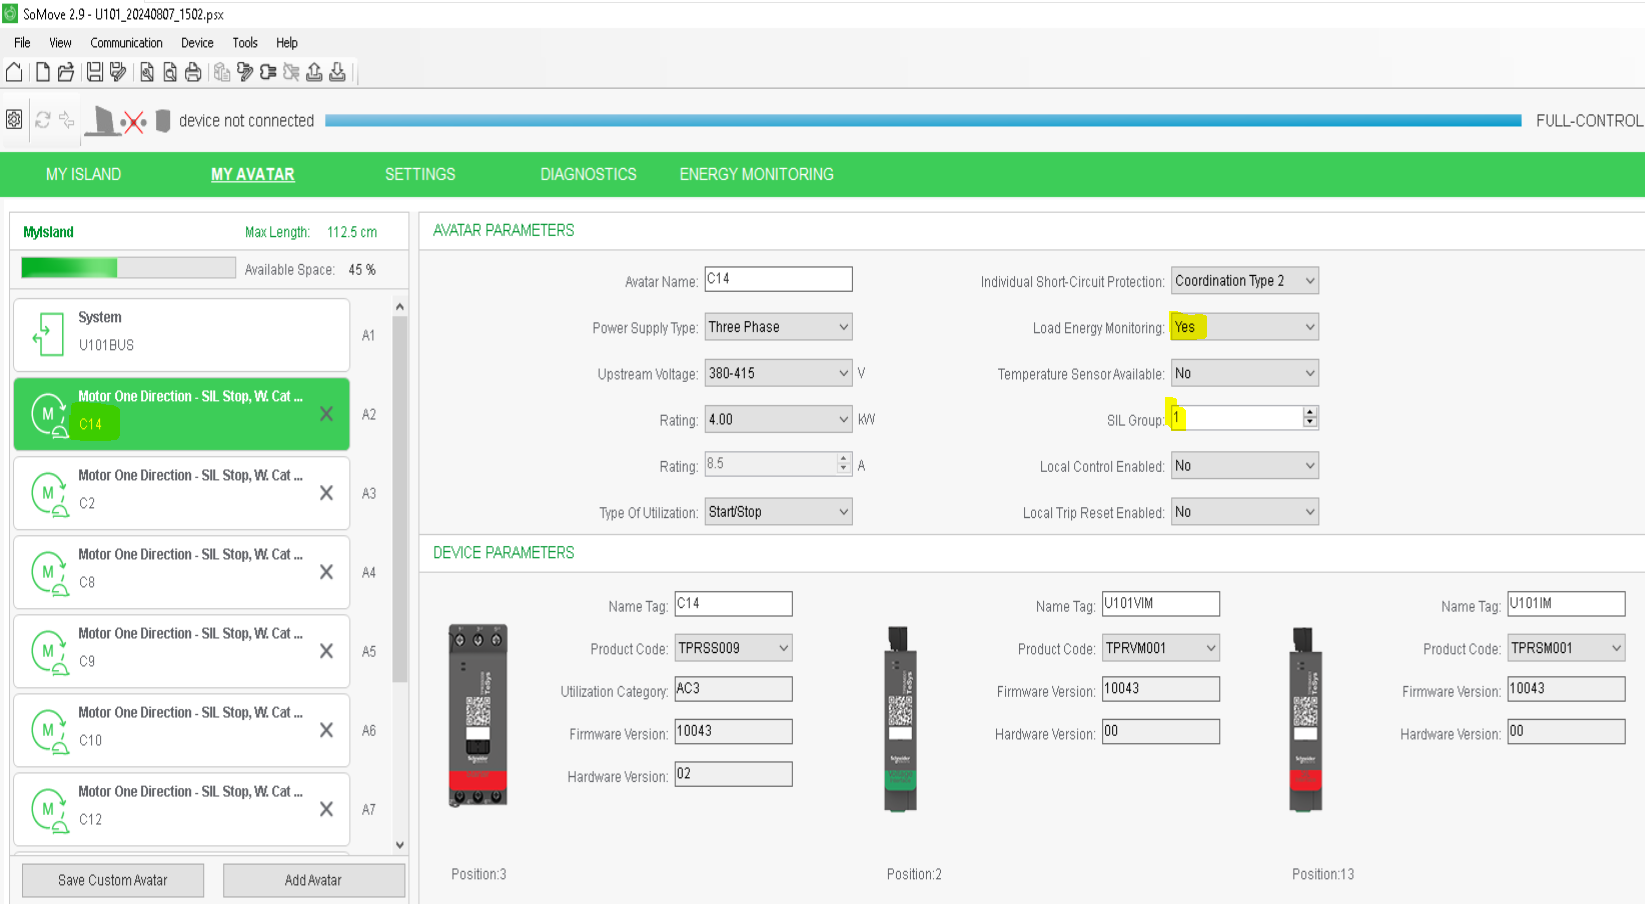Click the Available Space progress bar
The image size is (1645, 904).
(128, 268)
